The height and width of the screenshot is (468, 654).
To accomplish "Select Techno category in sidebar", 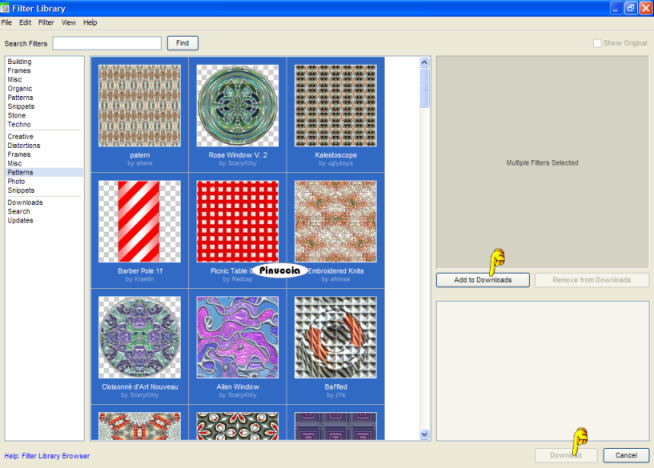I will point(19,124).
